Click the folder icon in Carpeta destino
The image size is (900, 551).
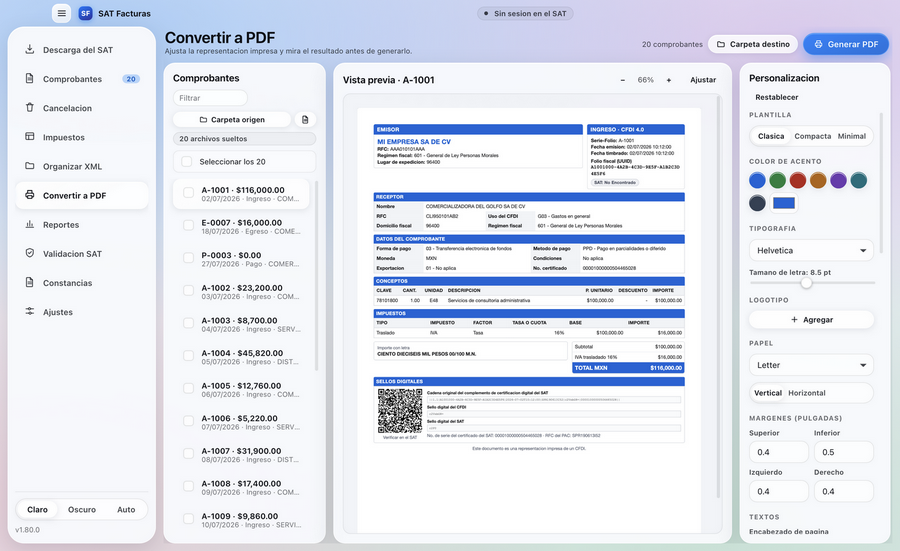tap(721, 44)
